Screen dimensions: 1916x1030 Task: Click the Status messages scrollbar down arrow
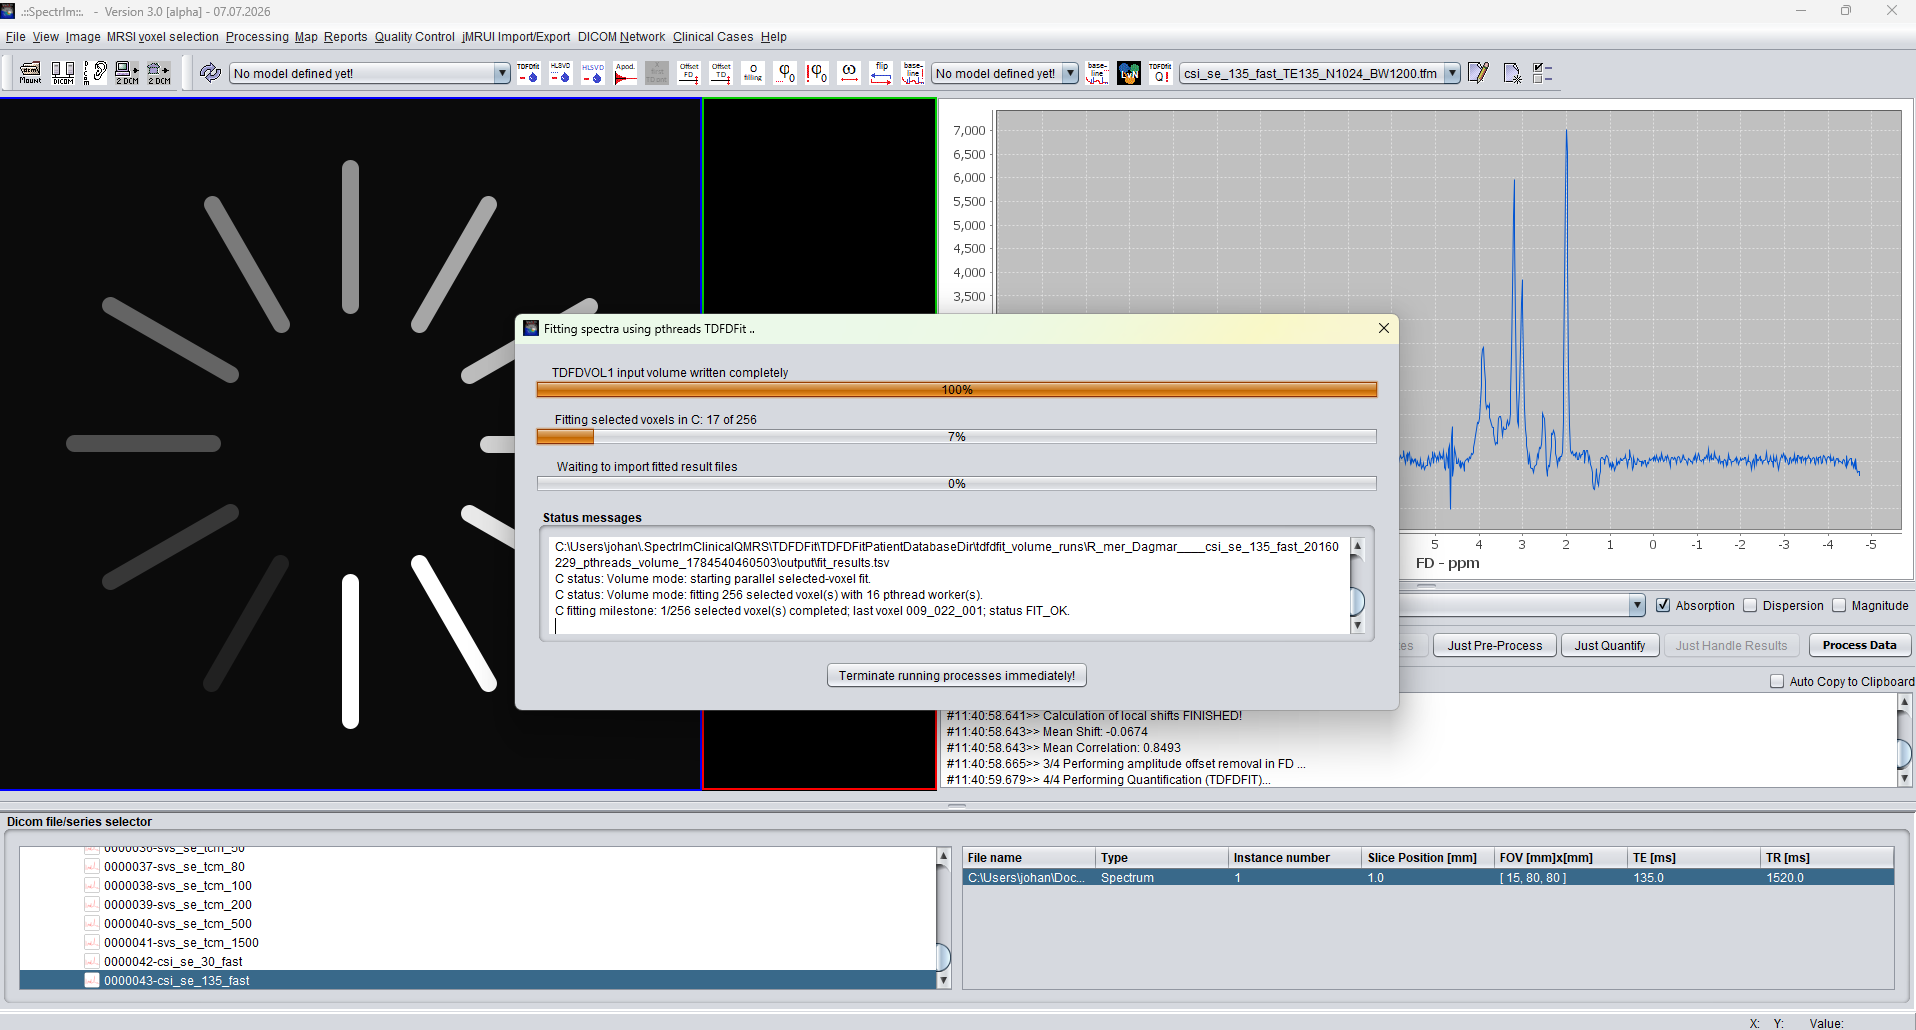[1358, 626]
